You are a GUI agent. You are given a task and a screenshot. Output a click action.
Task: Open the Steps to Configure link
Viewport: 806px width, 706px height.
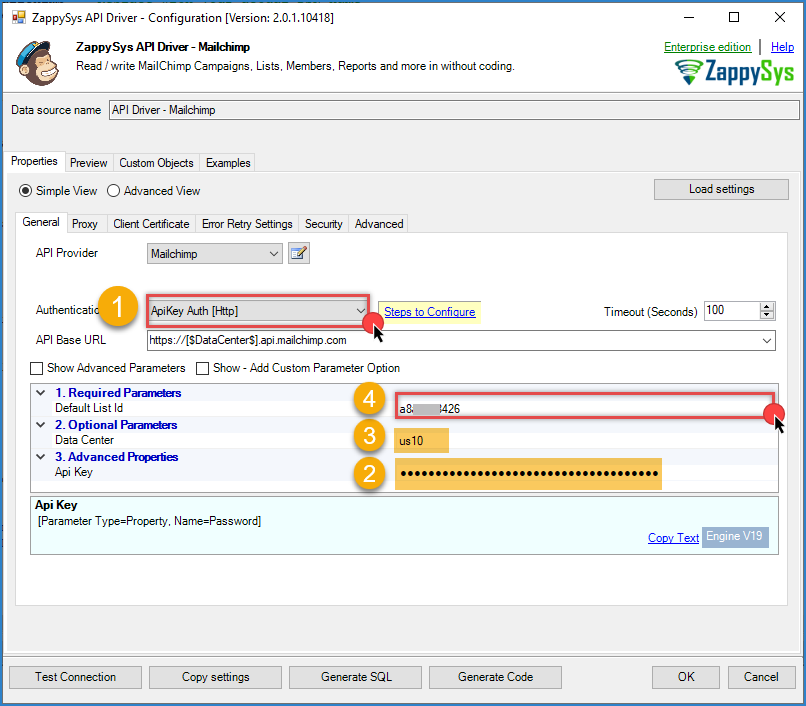click(x=430, y=312)
